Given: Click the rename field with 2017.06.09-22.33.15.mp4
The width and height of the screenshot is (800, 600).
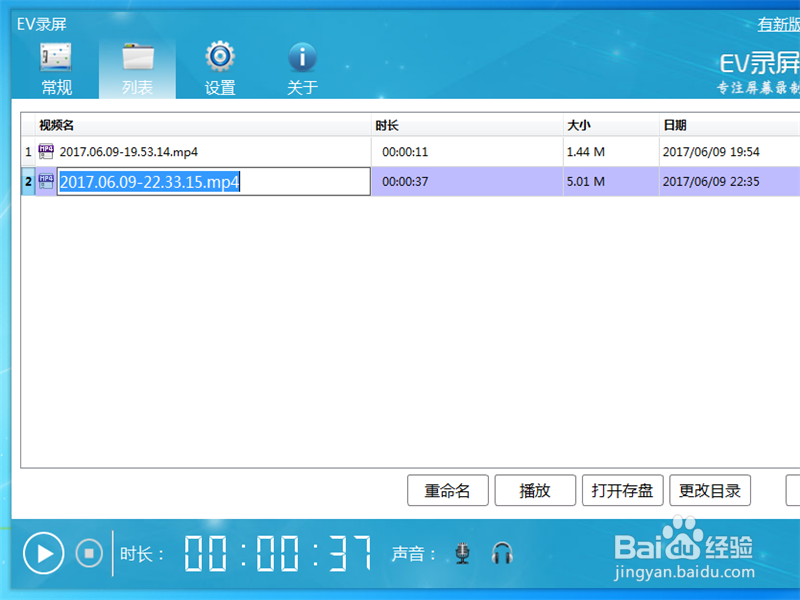Looking at the screenshot, I should [x=213, y=181].
